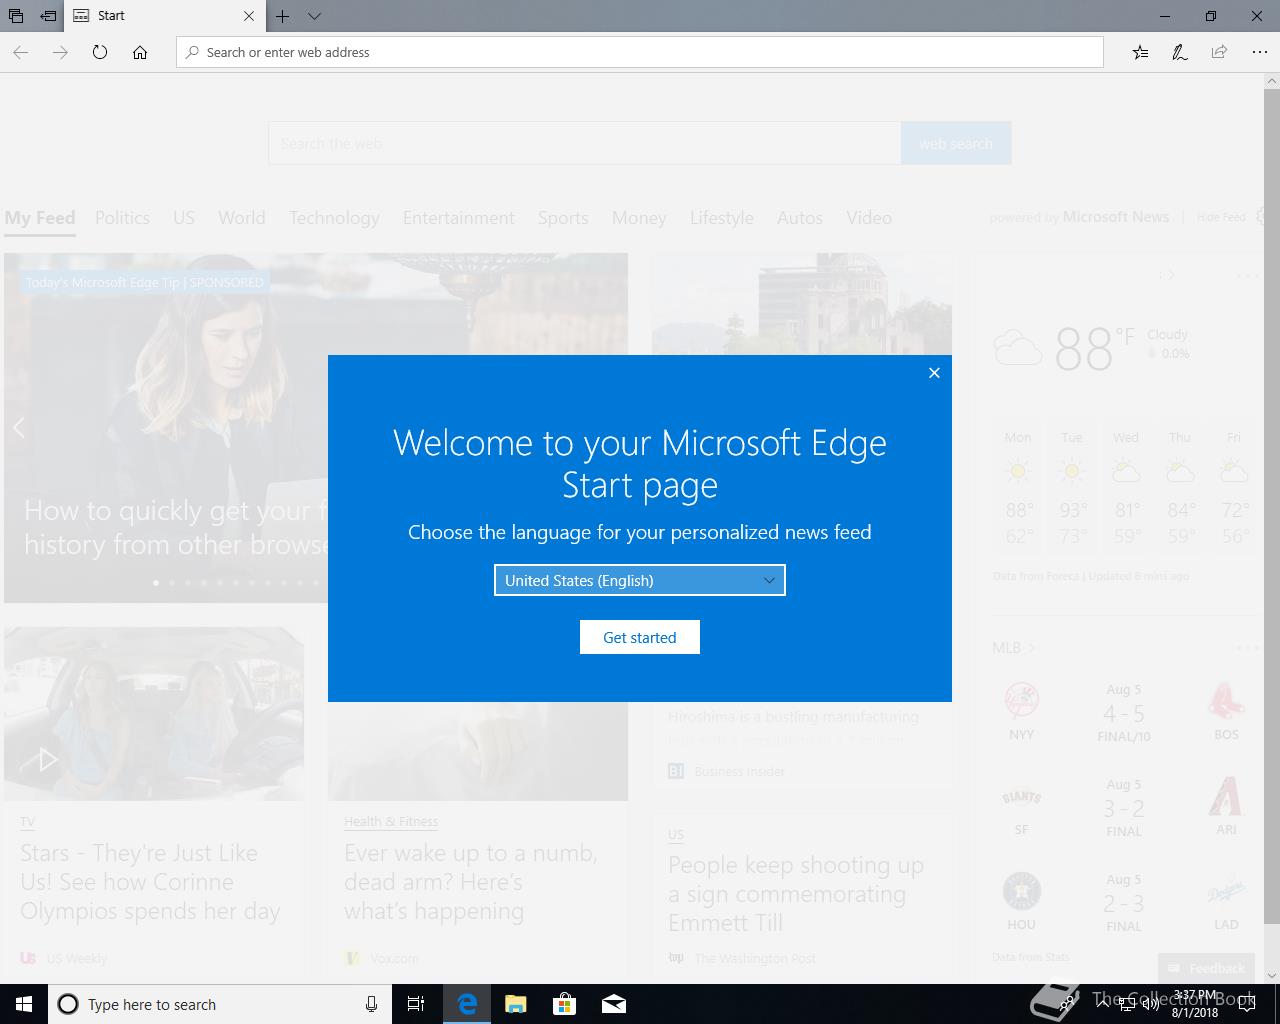Open the Health & Fitness category link
This screenshot has height=1024, width=1280.
pyautogui.click(x=391, y=821)
